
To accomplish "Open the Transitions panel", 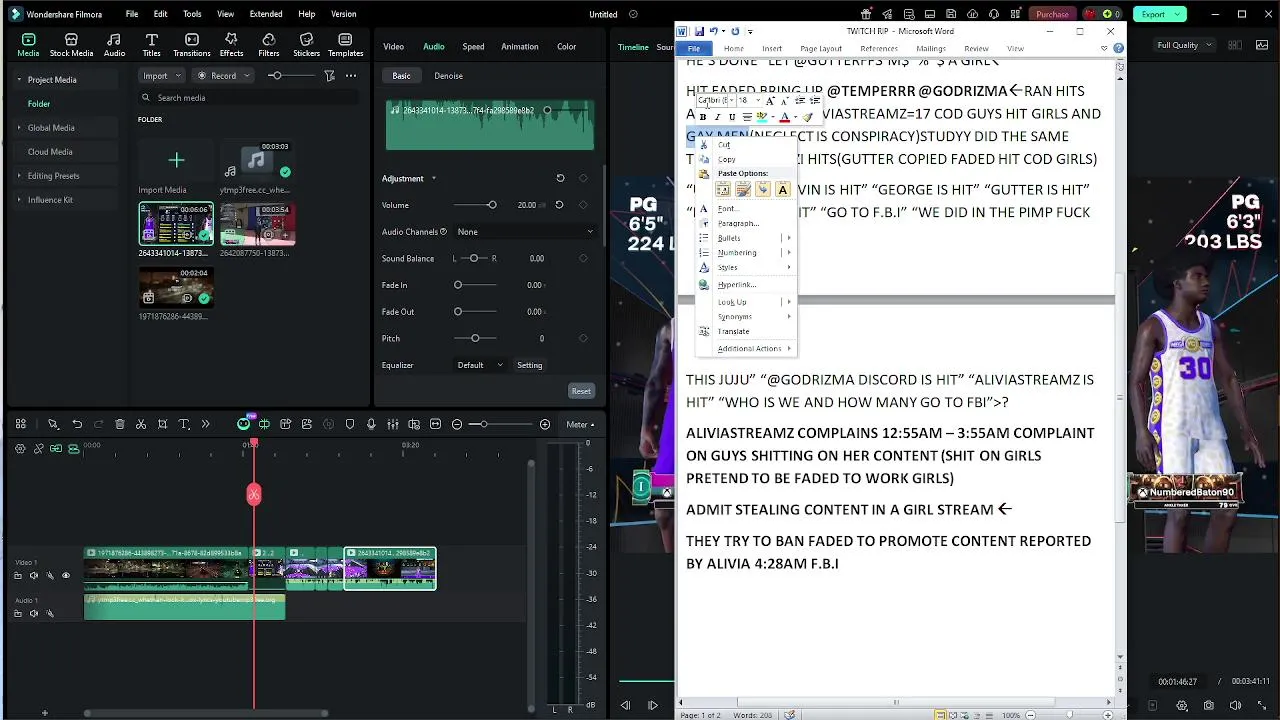I will tap(191, 45).
